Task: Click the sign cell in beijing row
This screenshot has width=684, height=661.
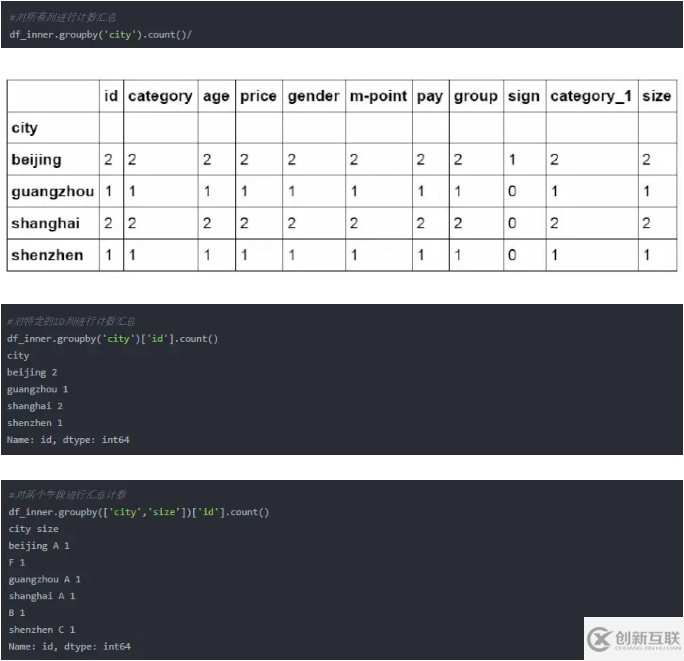Action: click(x=512, y=160)
